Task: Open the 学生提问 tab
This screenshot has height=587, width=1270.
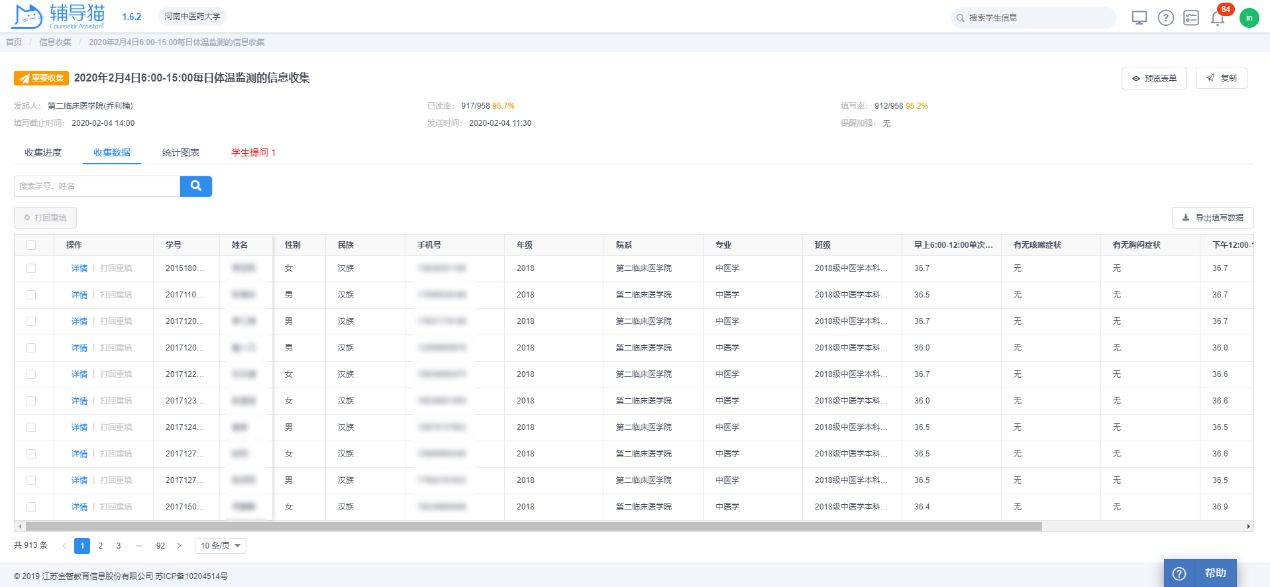Action: [x=253, y=153]
